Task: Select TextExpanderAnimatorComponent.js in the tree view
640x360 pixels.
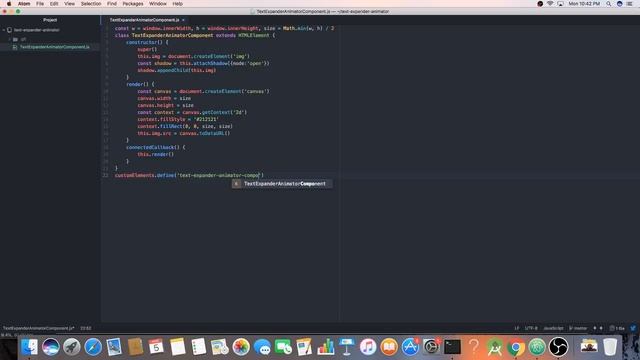Action: click(x=54, y=47)
